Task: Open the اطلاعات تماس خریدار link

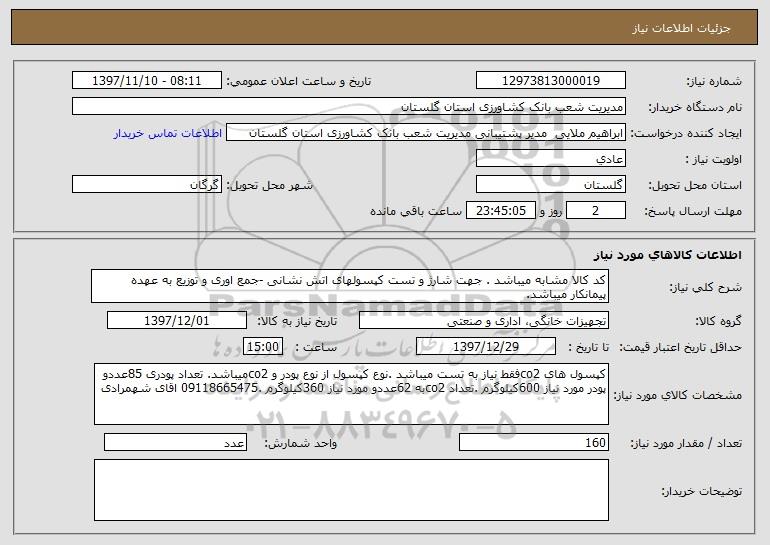Action: coord(168,134)
